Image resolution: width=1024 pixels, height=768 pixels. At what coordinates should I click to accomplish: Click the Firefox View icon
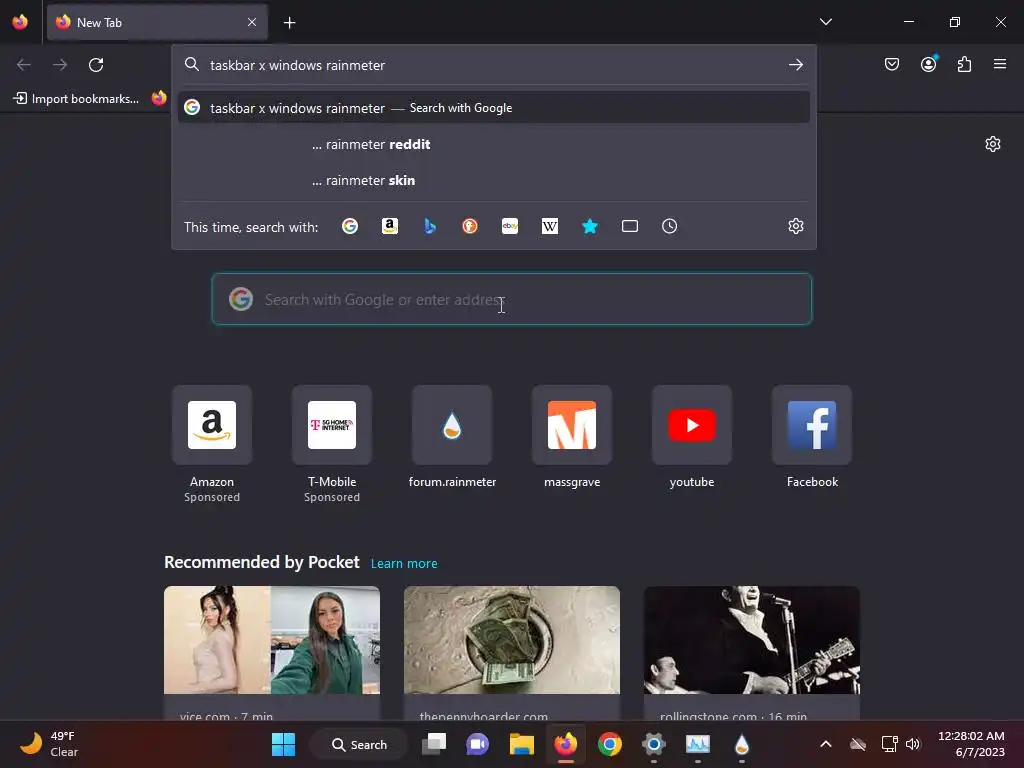pos(20,22)
